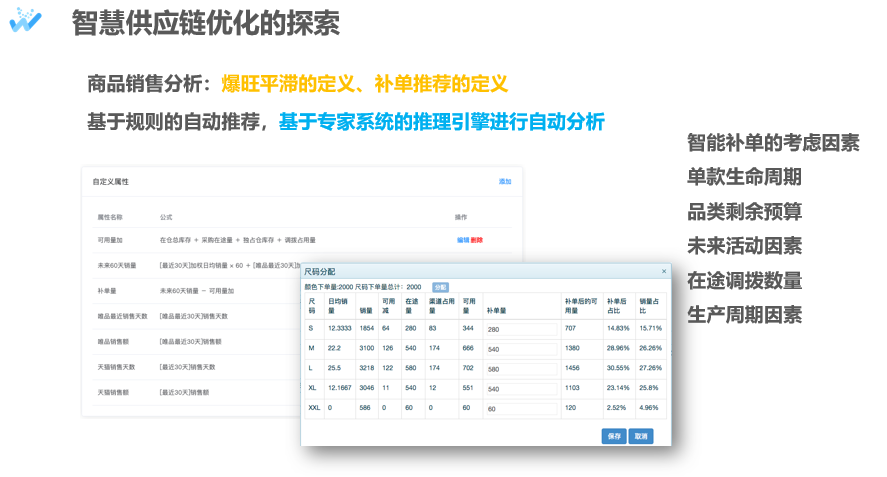Image resolution: width=887 pixels, height=477 pixels.
Task: Click the 自定义属性 panel heading
Action: click(111, 182)
